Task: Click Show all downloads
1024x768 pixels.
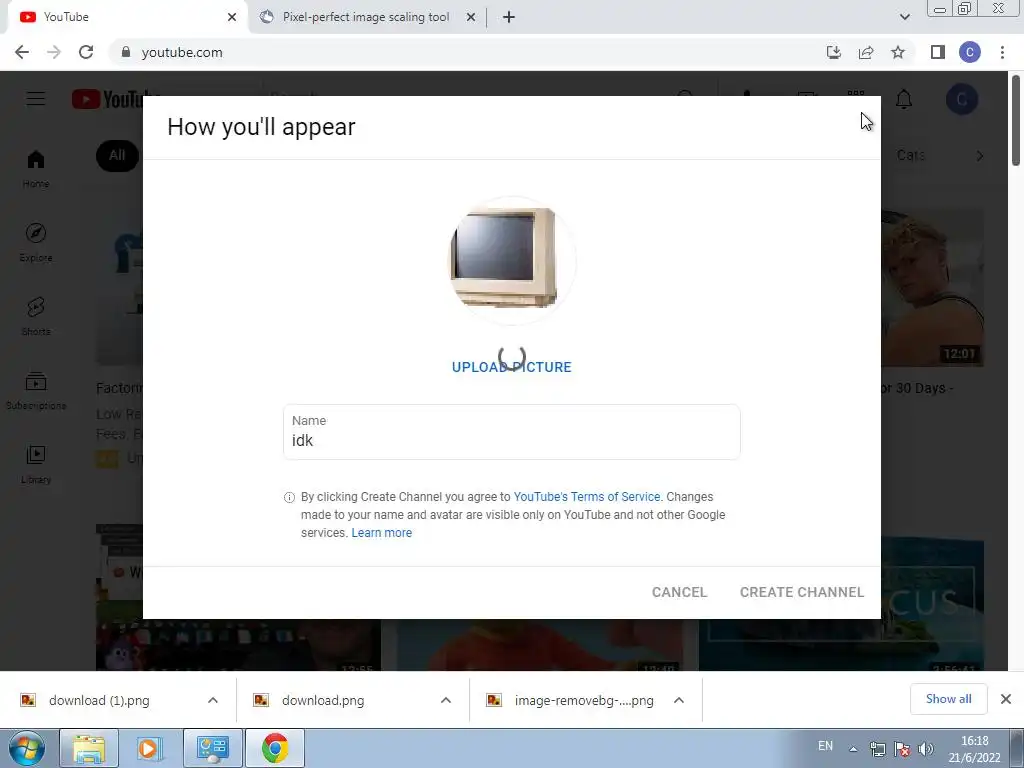Action: click(x=948, y=699)
